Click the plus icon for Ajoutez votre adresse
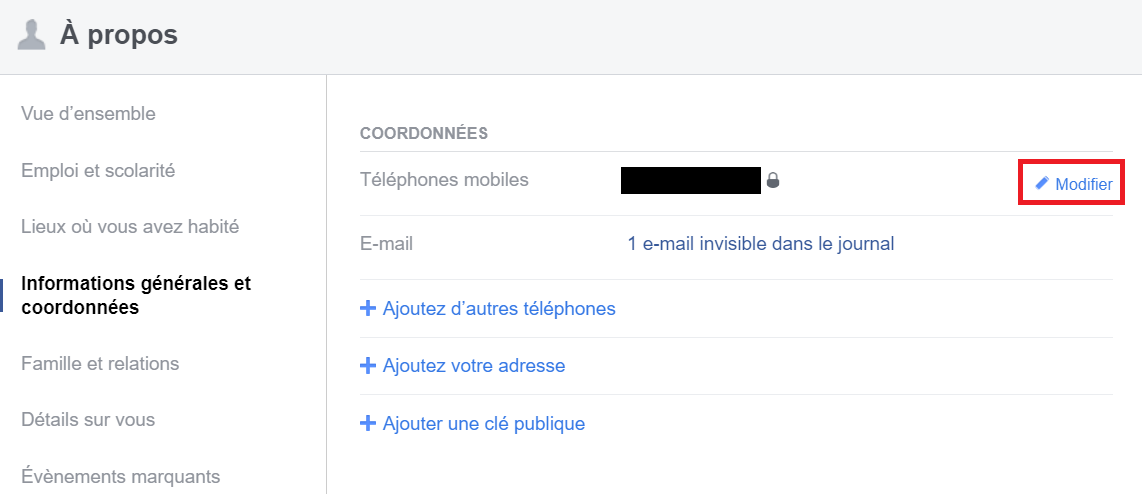 point(368,366)
